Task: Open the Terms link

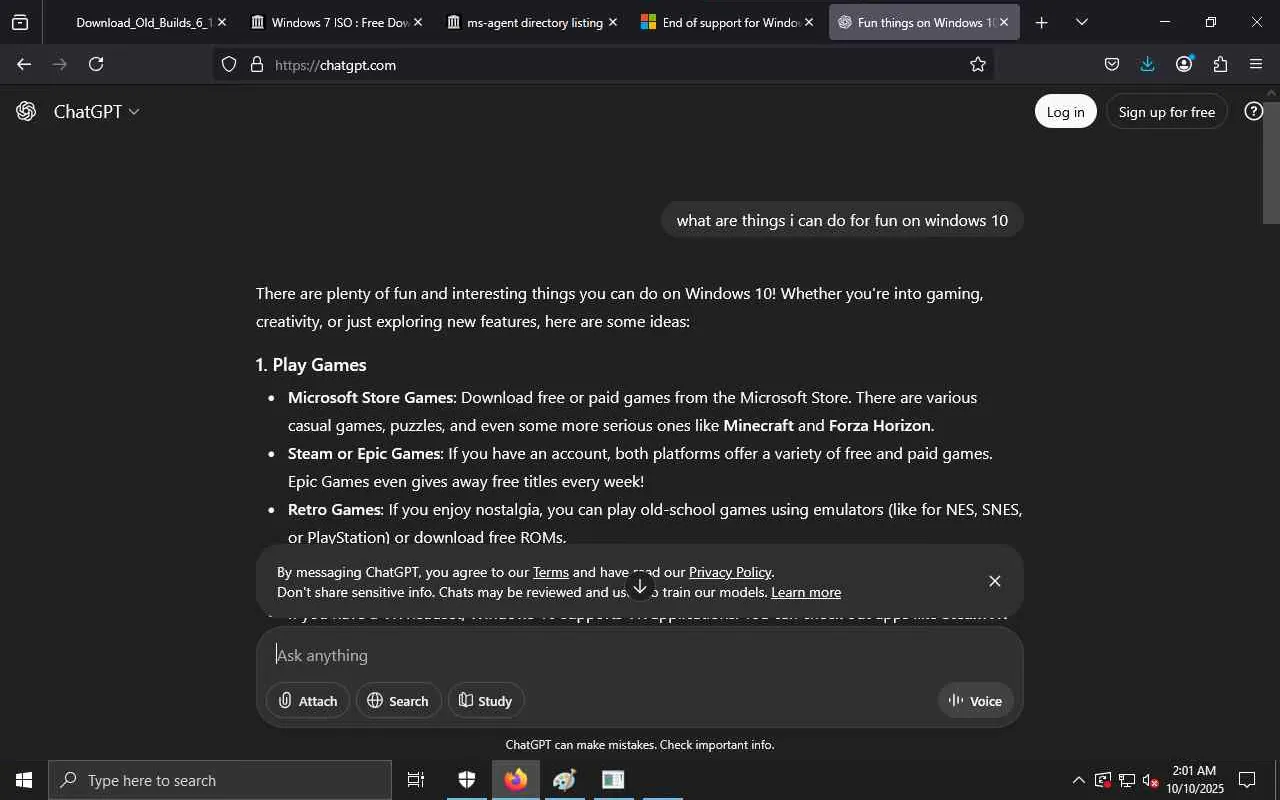Action: click(551, 572)
